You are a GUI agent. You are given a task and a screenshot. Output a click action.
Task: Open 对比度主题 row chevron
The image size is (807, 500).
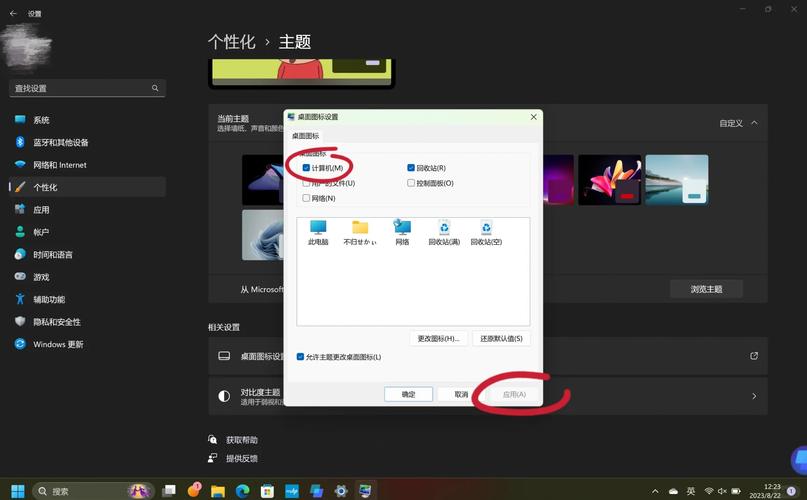(754, 396)
